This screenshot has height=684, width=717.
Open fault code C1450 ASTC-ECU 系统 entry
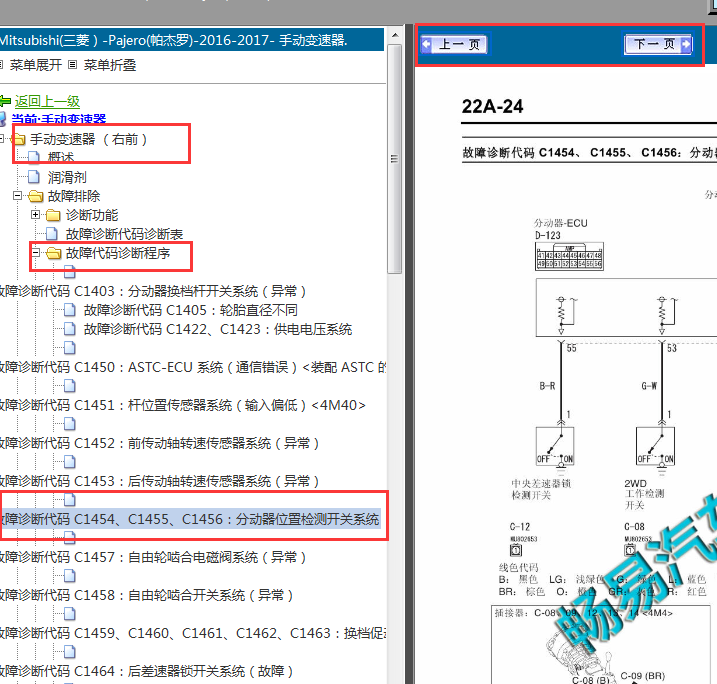[x=193, y=367]
